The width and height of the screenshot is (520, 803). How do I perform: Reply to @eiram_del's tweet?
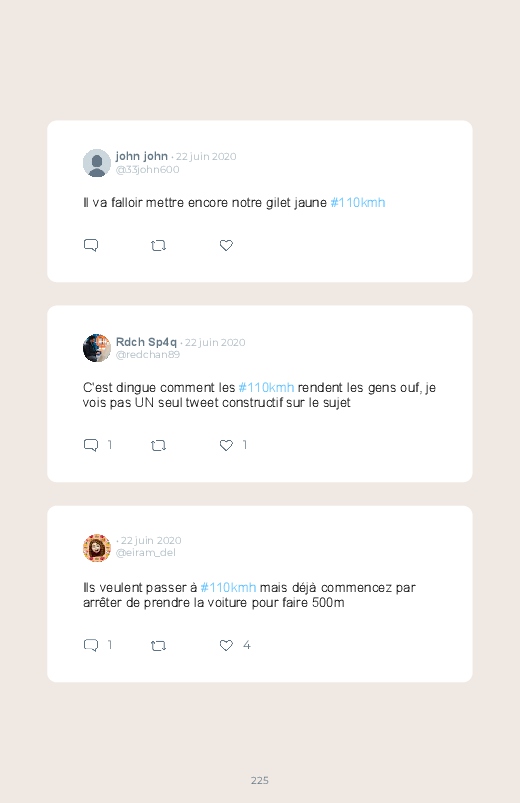pyautogui.click(x=91, y=645)
